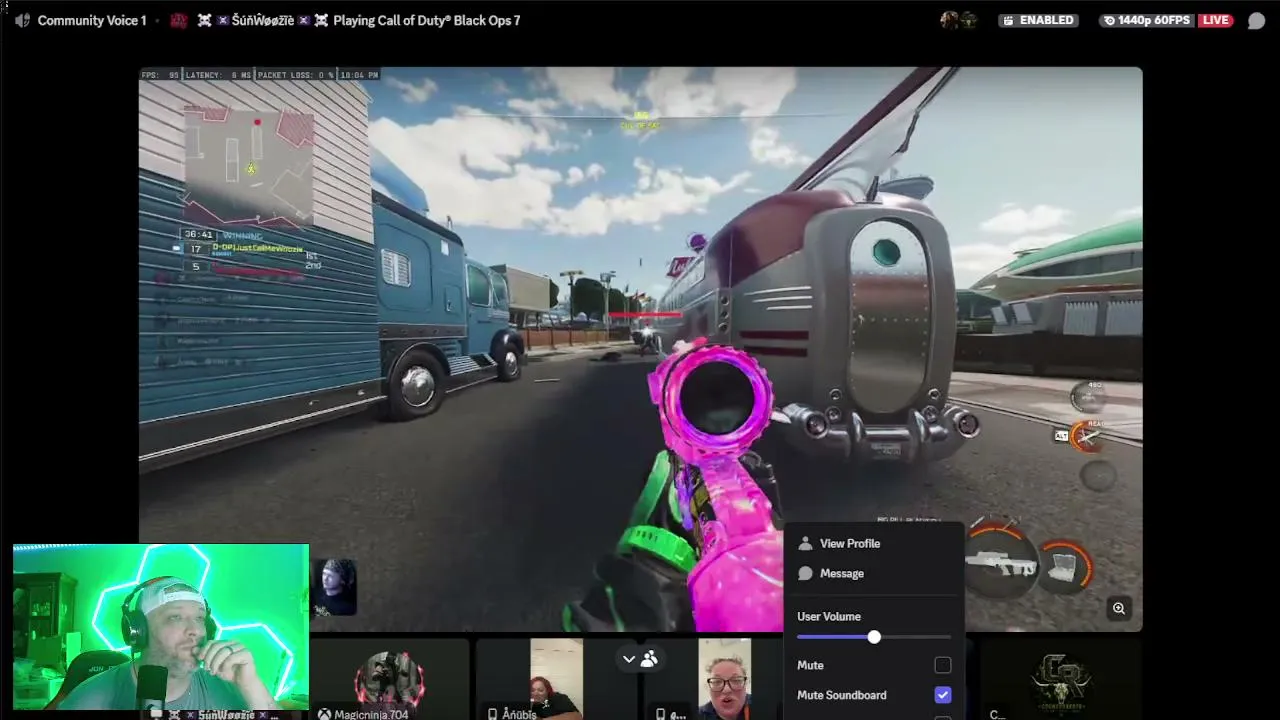Choose Message in the context menu
The image size is (1280, 720).
pyautogui.click(x=842, y=573)
